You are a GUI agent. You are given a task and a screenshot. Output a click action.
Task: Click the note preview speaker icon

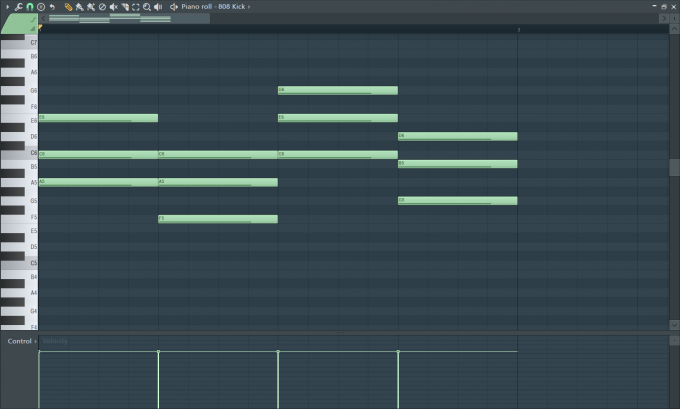click(x=173, y=7)
